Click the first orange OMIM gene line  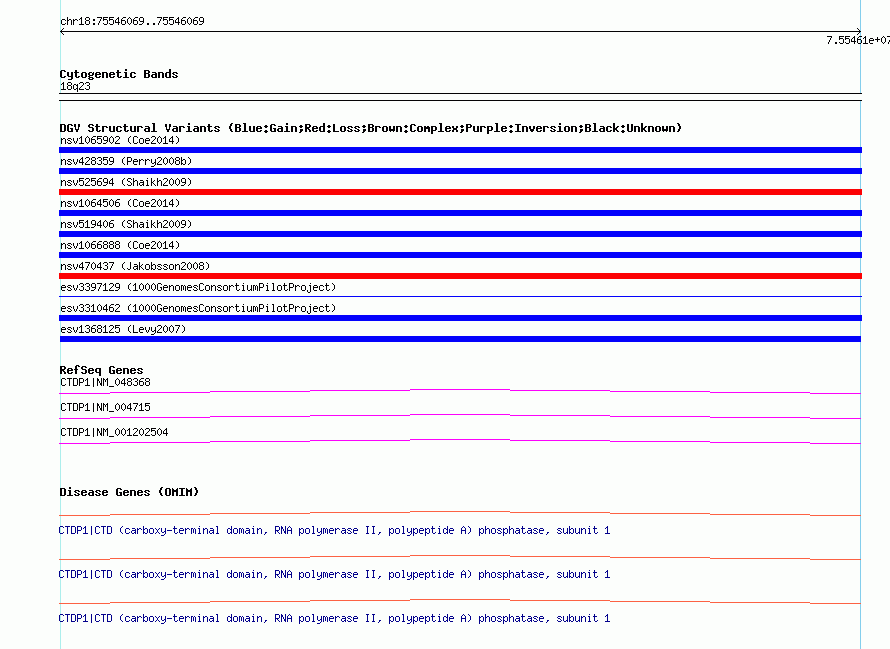(460, 513)
